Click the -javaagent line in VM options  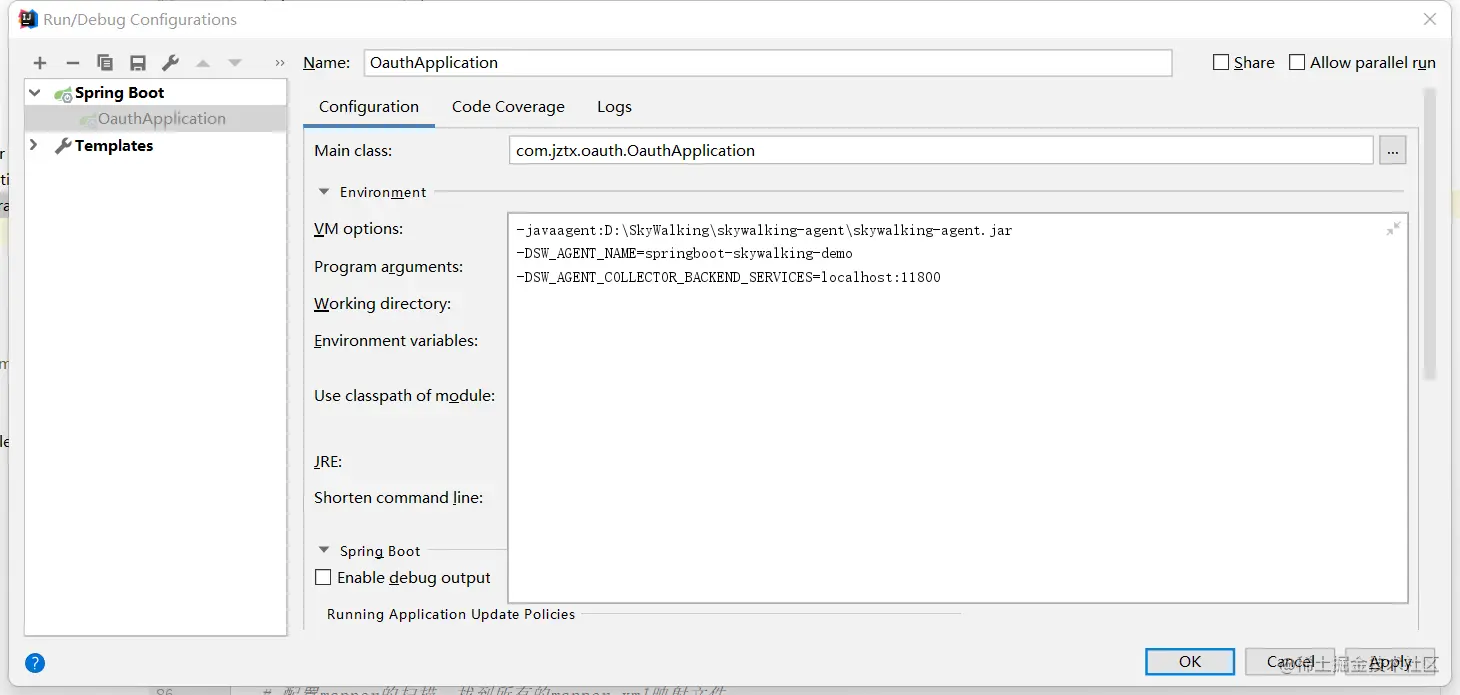coord(764,230)
